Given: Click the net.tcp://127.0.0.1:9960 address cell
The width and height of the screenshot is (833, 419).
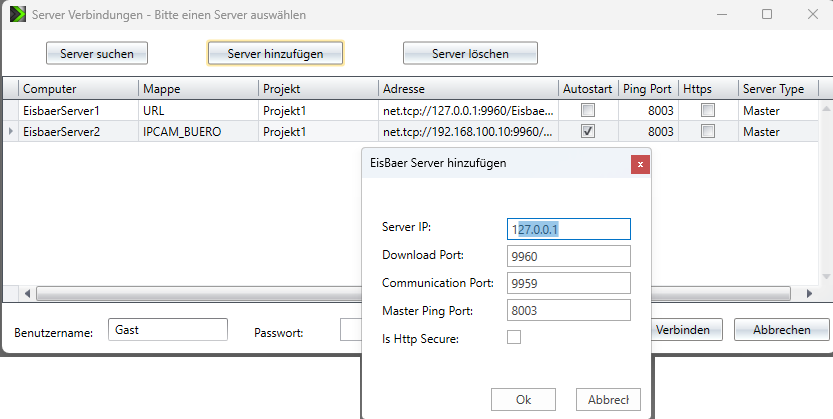Looking at the screenshot, I should 469,110.
